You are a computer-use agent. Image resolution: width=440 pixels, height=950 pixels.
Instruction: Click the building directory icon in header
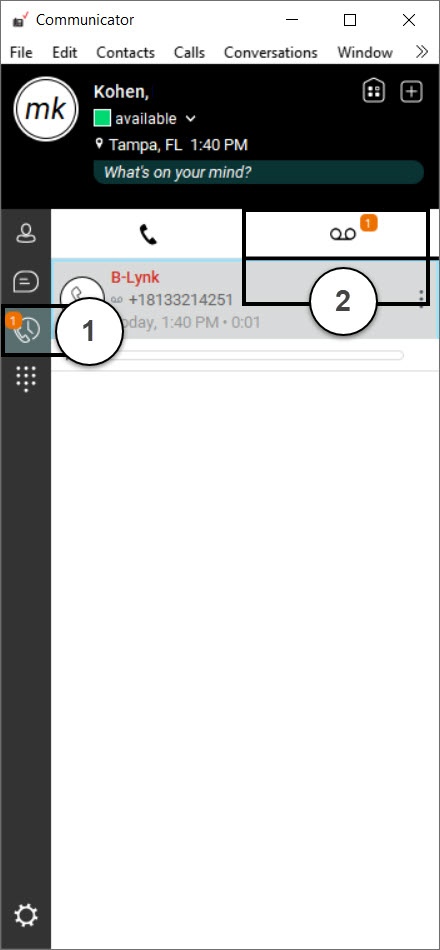coord(373,92)
